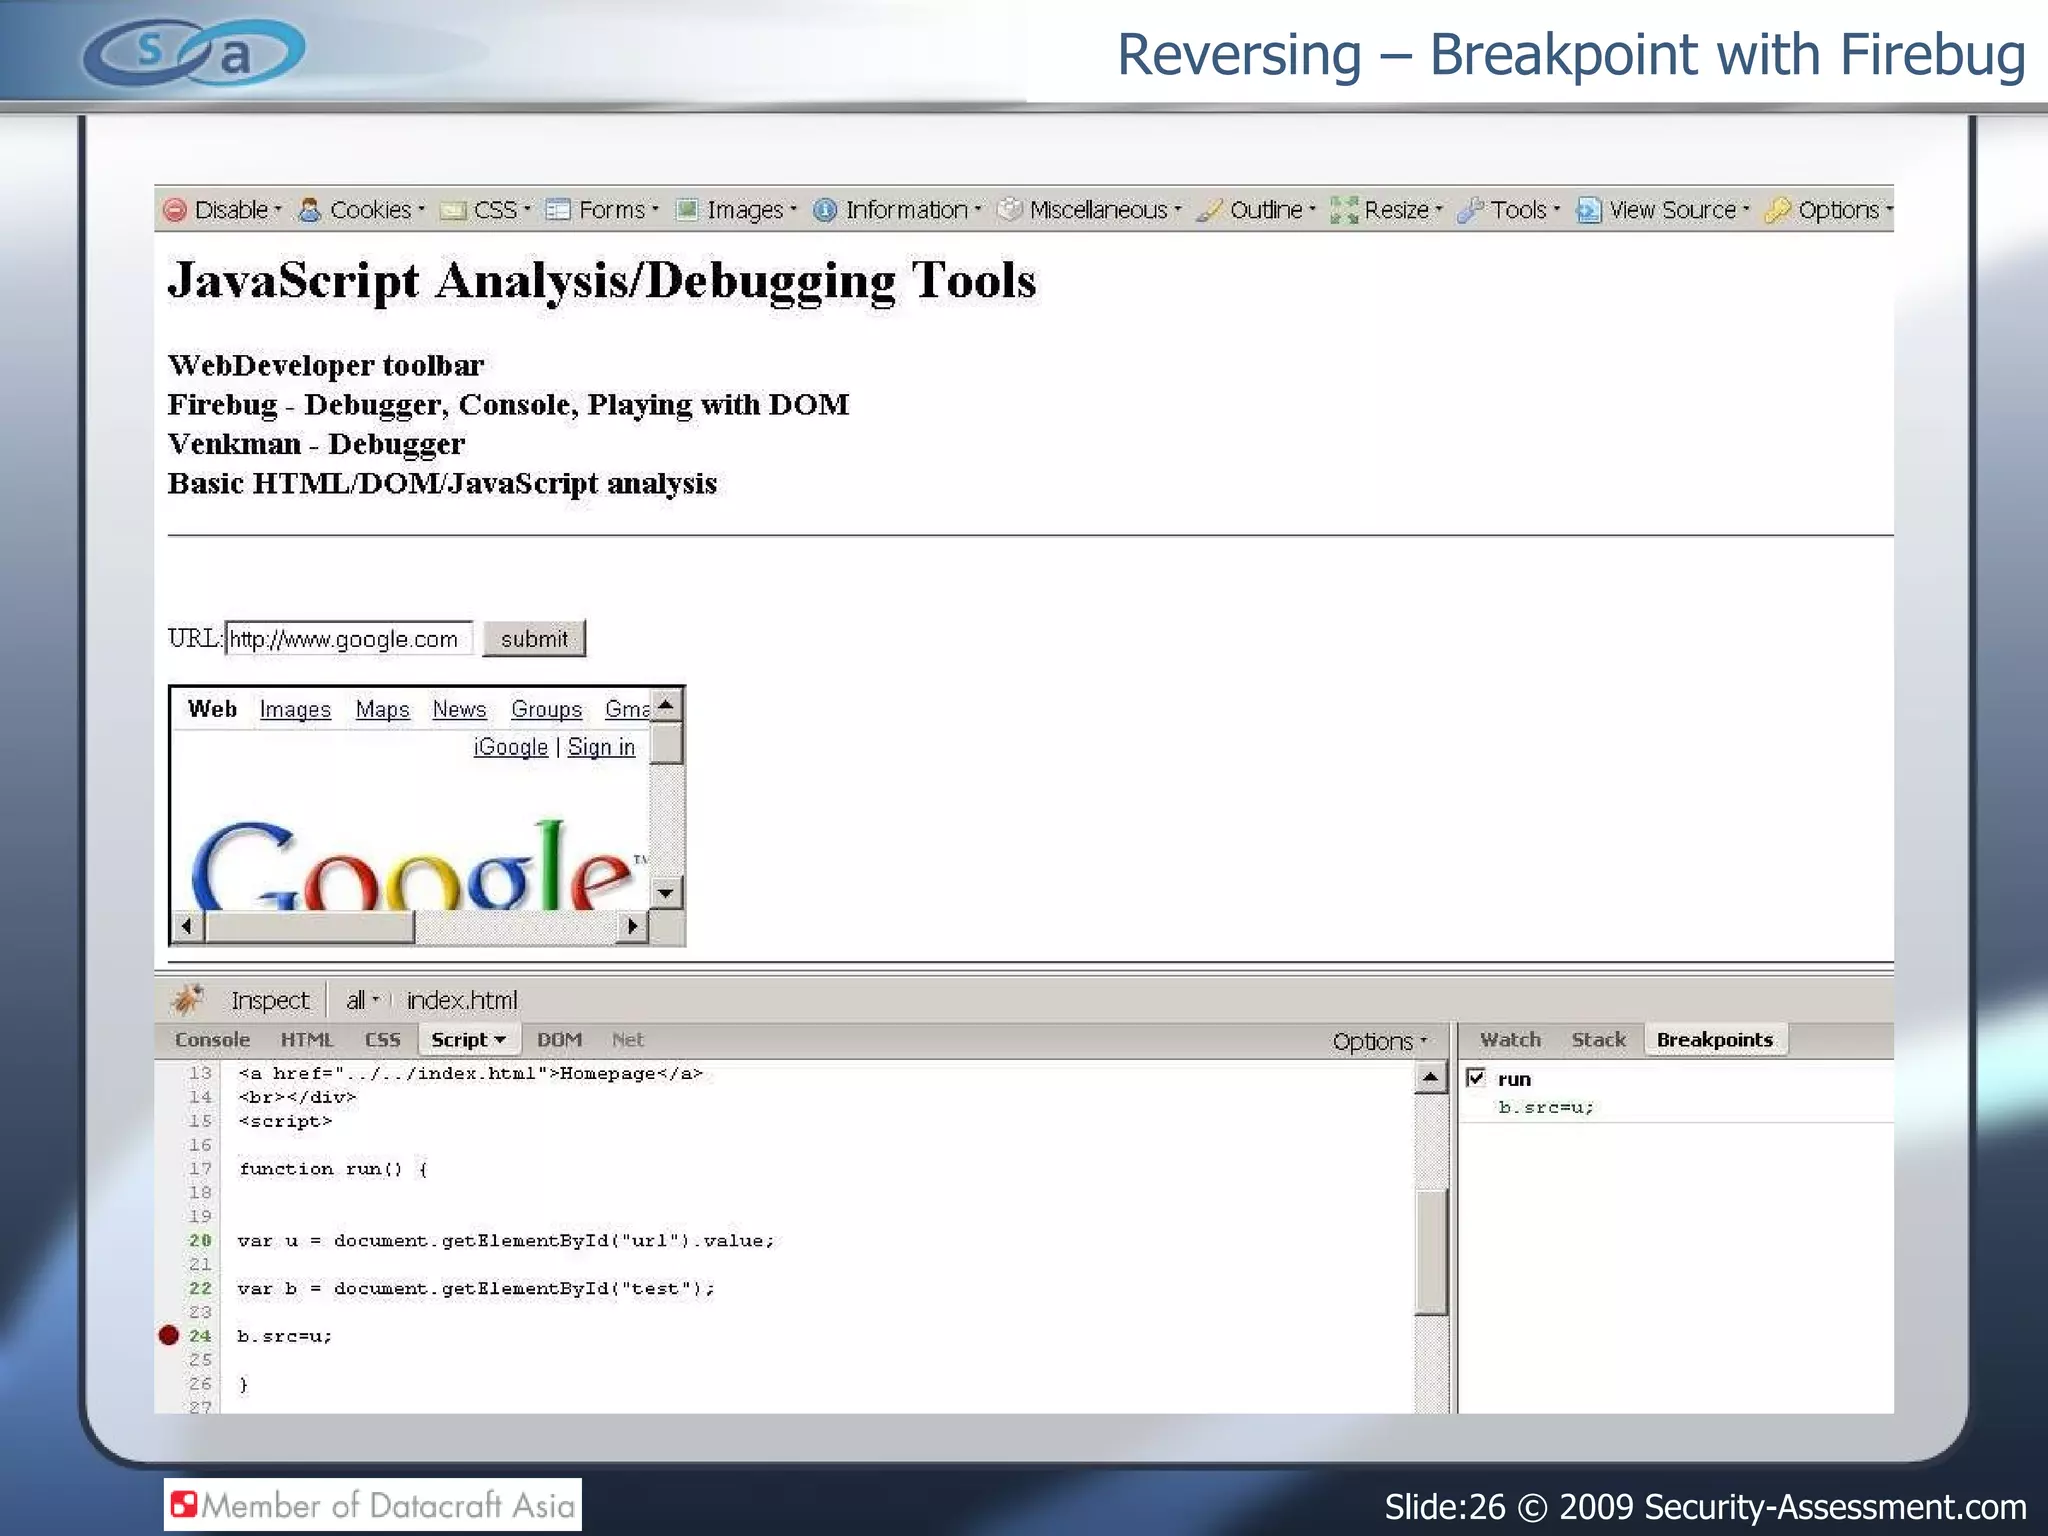Viewport: 2048px width, 1536px height.
Task: Open the Miscellaneous dropdown menu
Action: click(x=1106, y=210)
